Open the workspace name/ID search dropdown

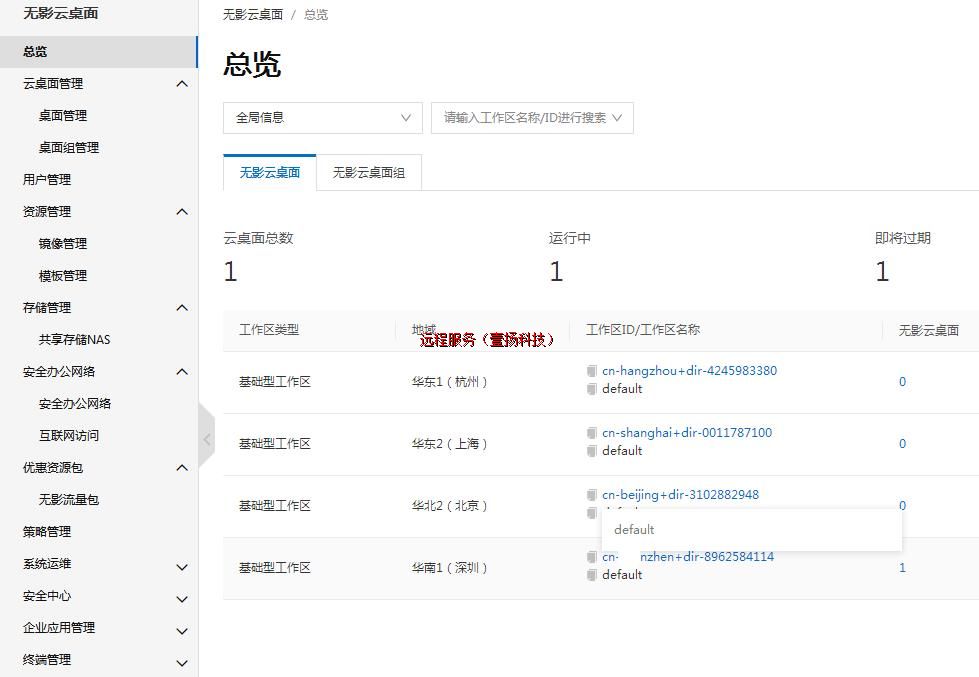click(x=532, y=118)
